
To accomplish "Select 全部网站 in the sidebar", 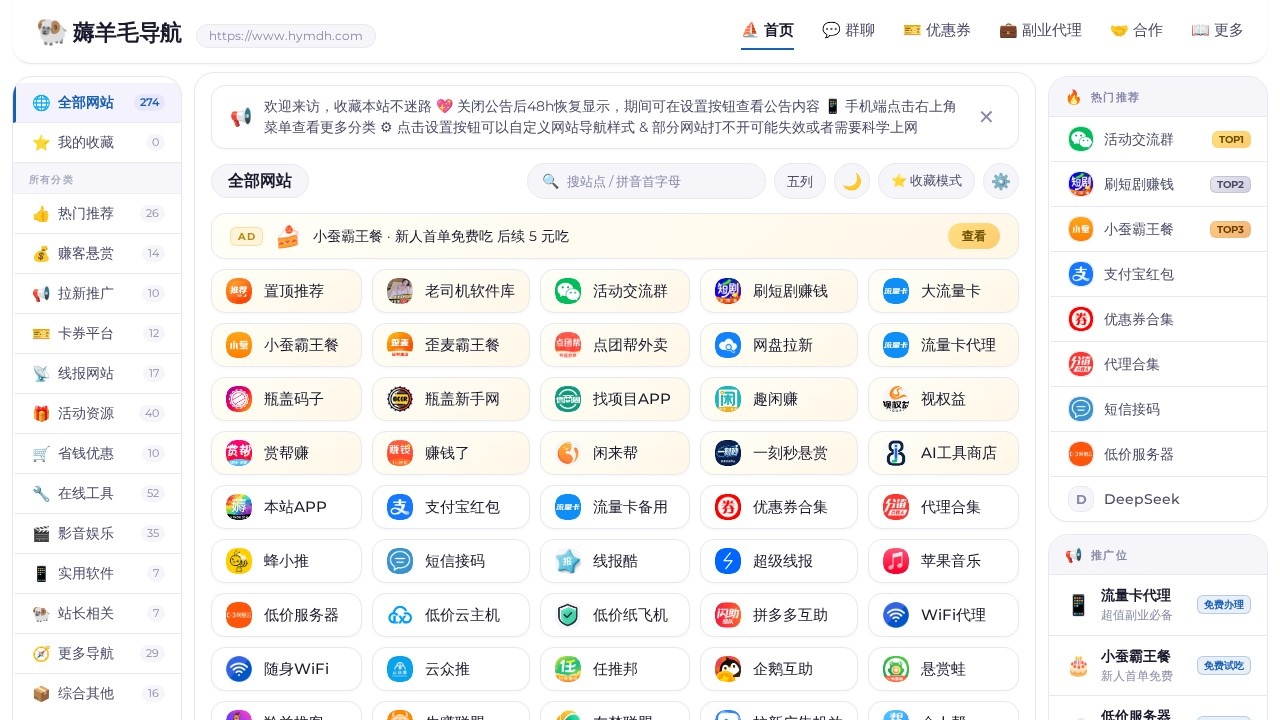I will click(x=98, y=102).
